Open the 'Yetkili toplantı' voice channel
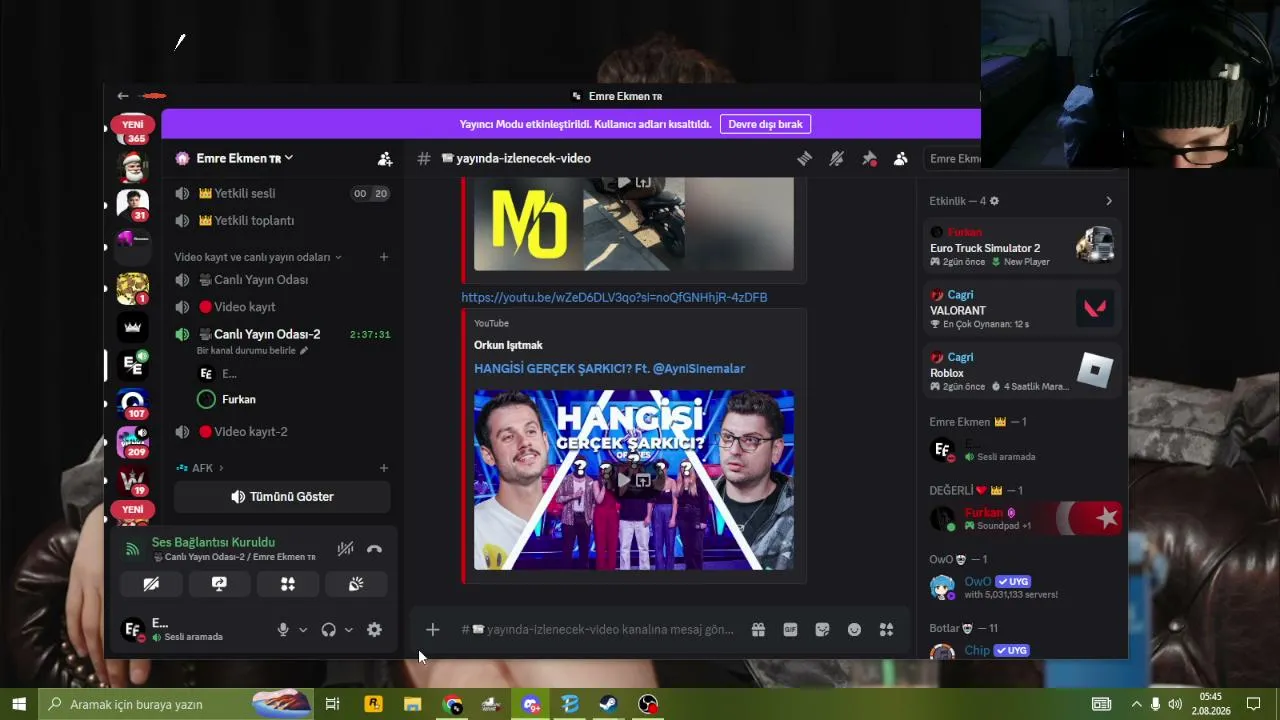Image resolution: width=1280 pixels, height=720 pixels. click(x=282, y=220)
